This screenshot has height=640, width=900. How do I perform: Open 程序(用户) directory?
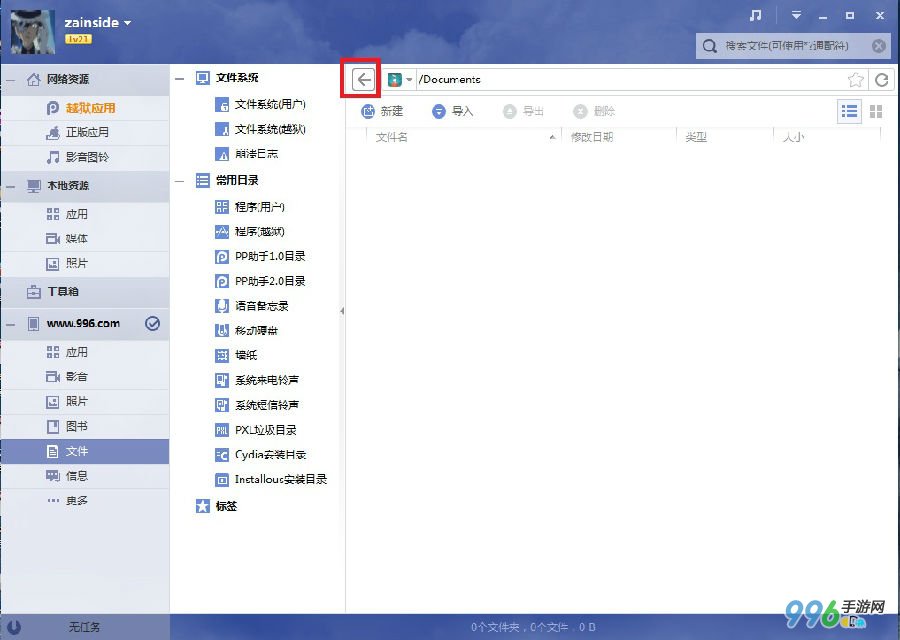point(250,207)
